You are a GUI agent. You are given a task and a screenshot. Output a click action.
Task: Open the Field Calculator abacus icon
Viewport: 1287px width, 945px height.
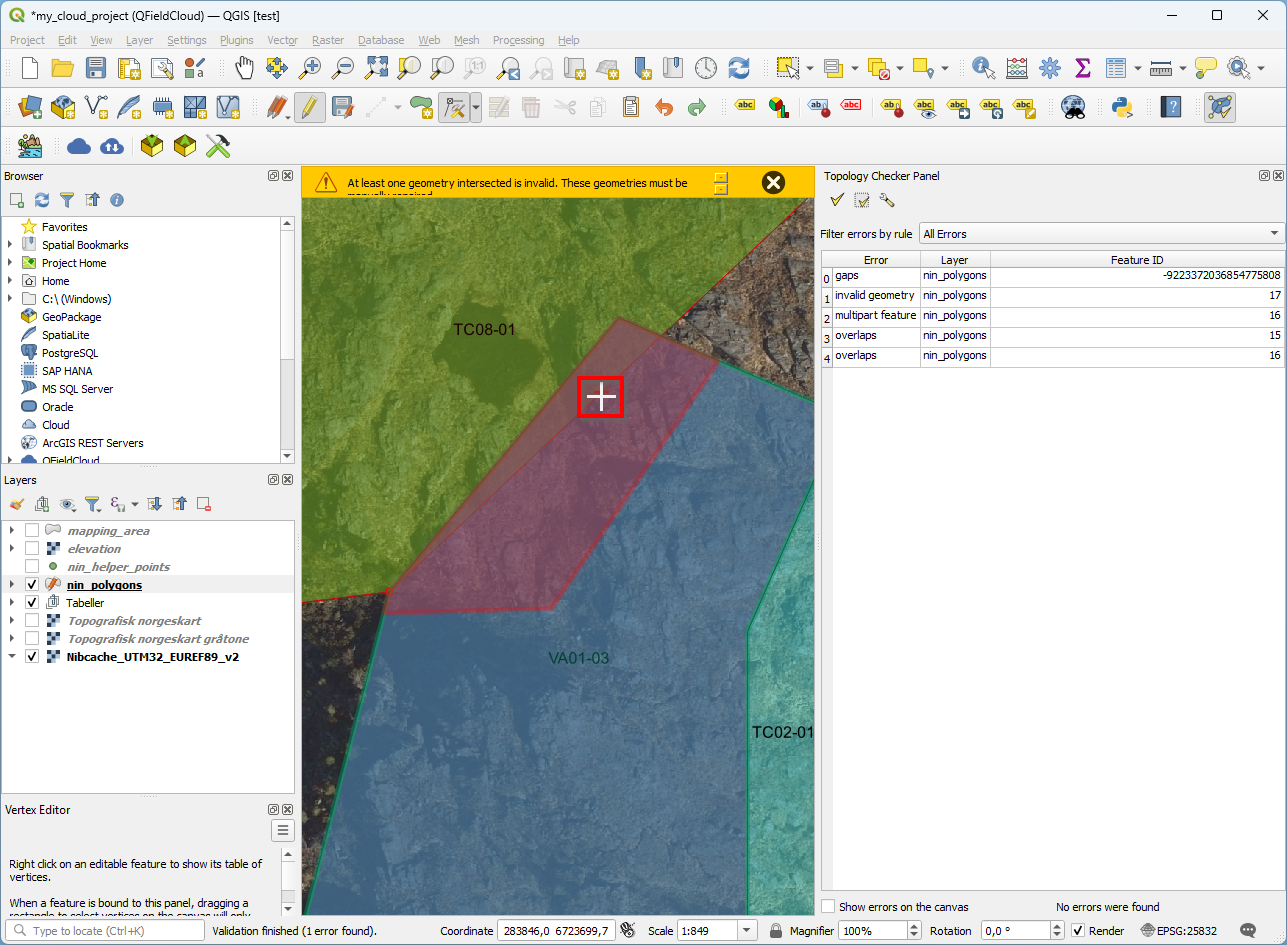pyautogui.click(x=1017, y=68)
